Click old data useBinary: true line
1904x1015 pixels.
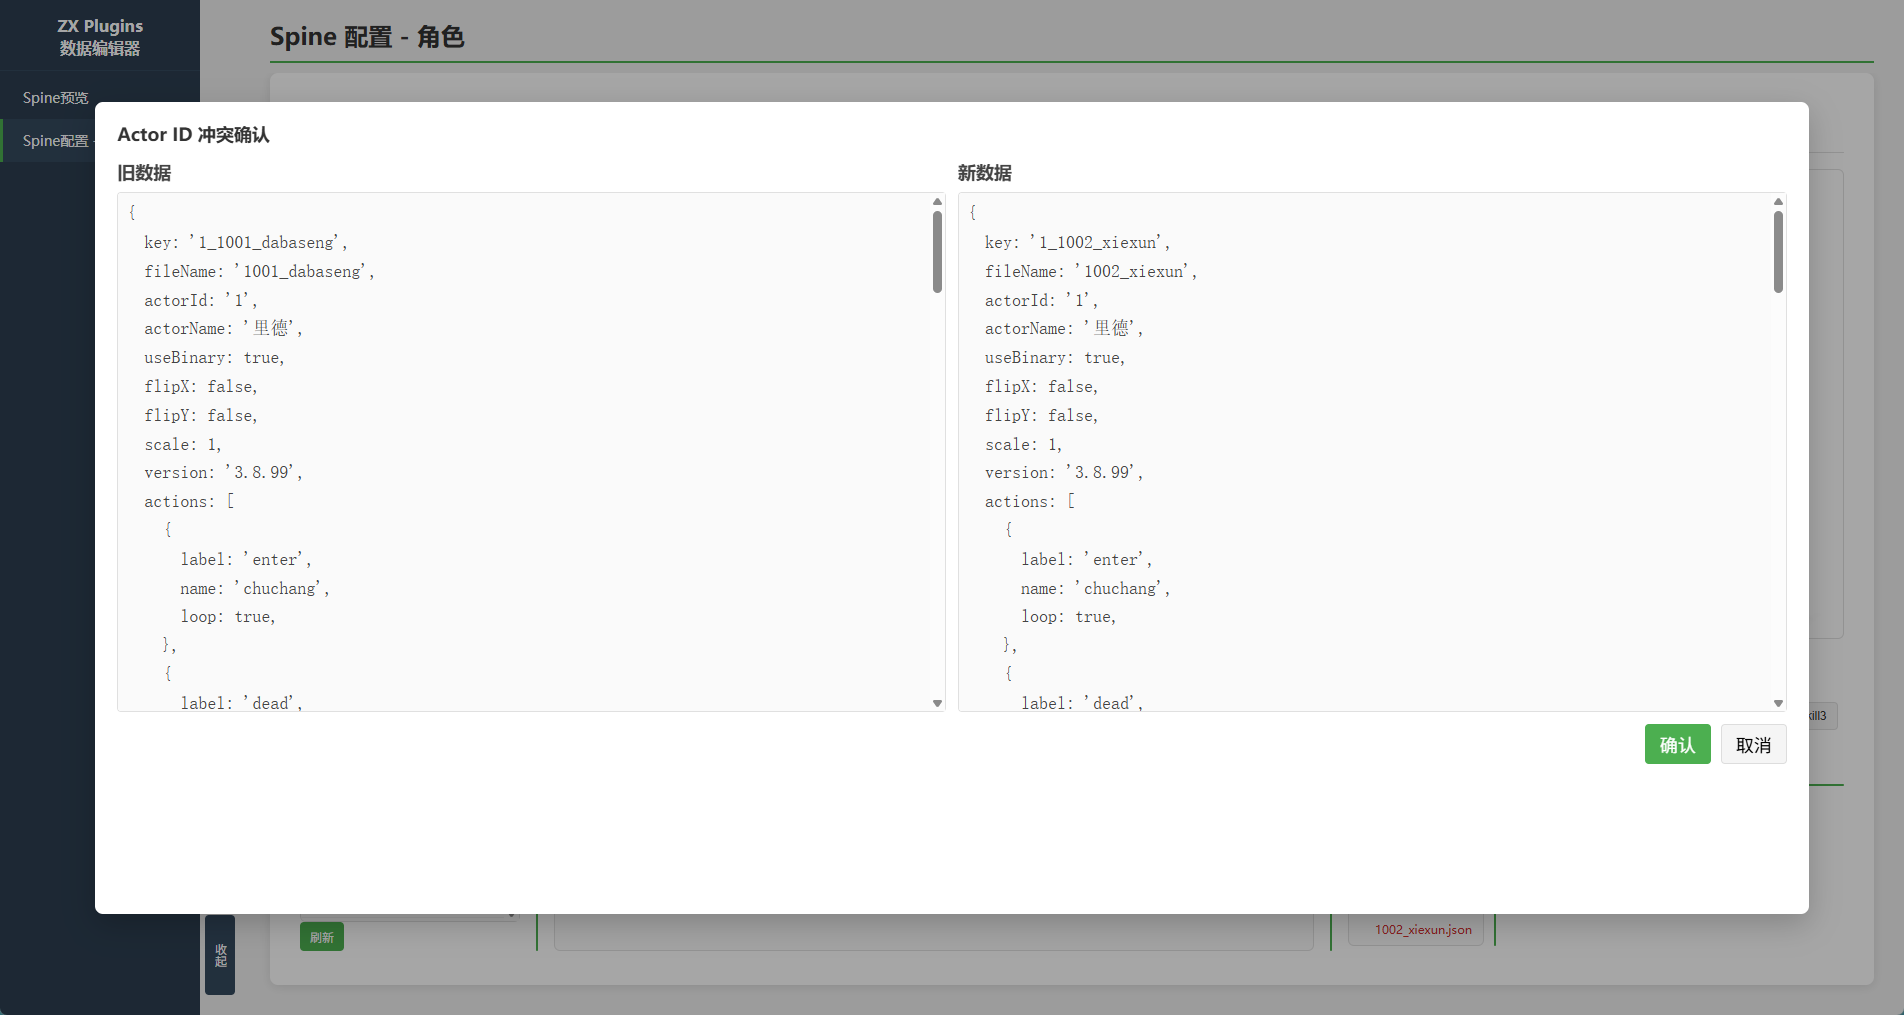pos(214,357)
